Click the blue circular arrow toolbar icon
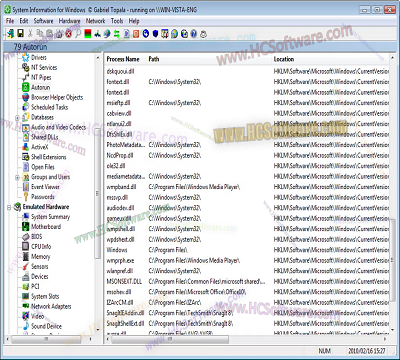The width and height of the screenshot is (400, 360). pos(146,33)
